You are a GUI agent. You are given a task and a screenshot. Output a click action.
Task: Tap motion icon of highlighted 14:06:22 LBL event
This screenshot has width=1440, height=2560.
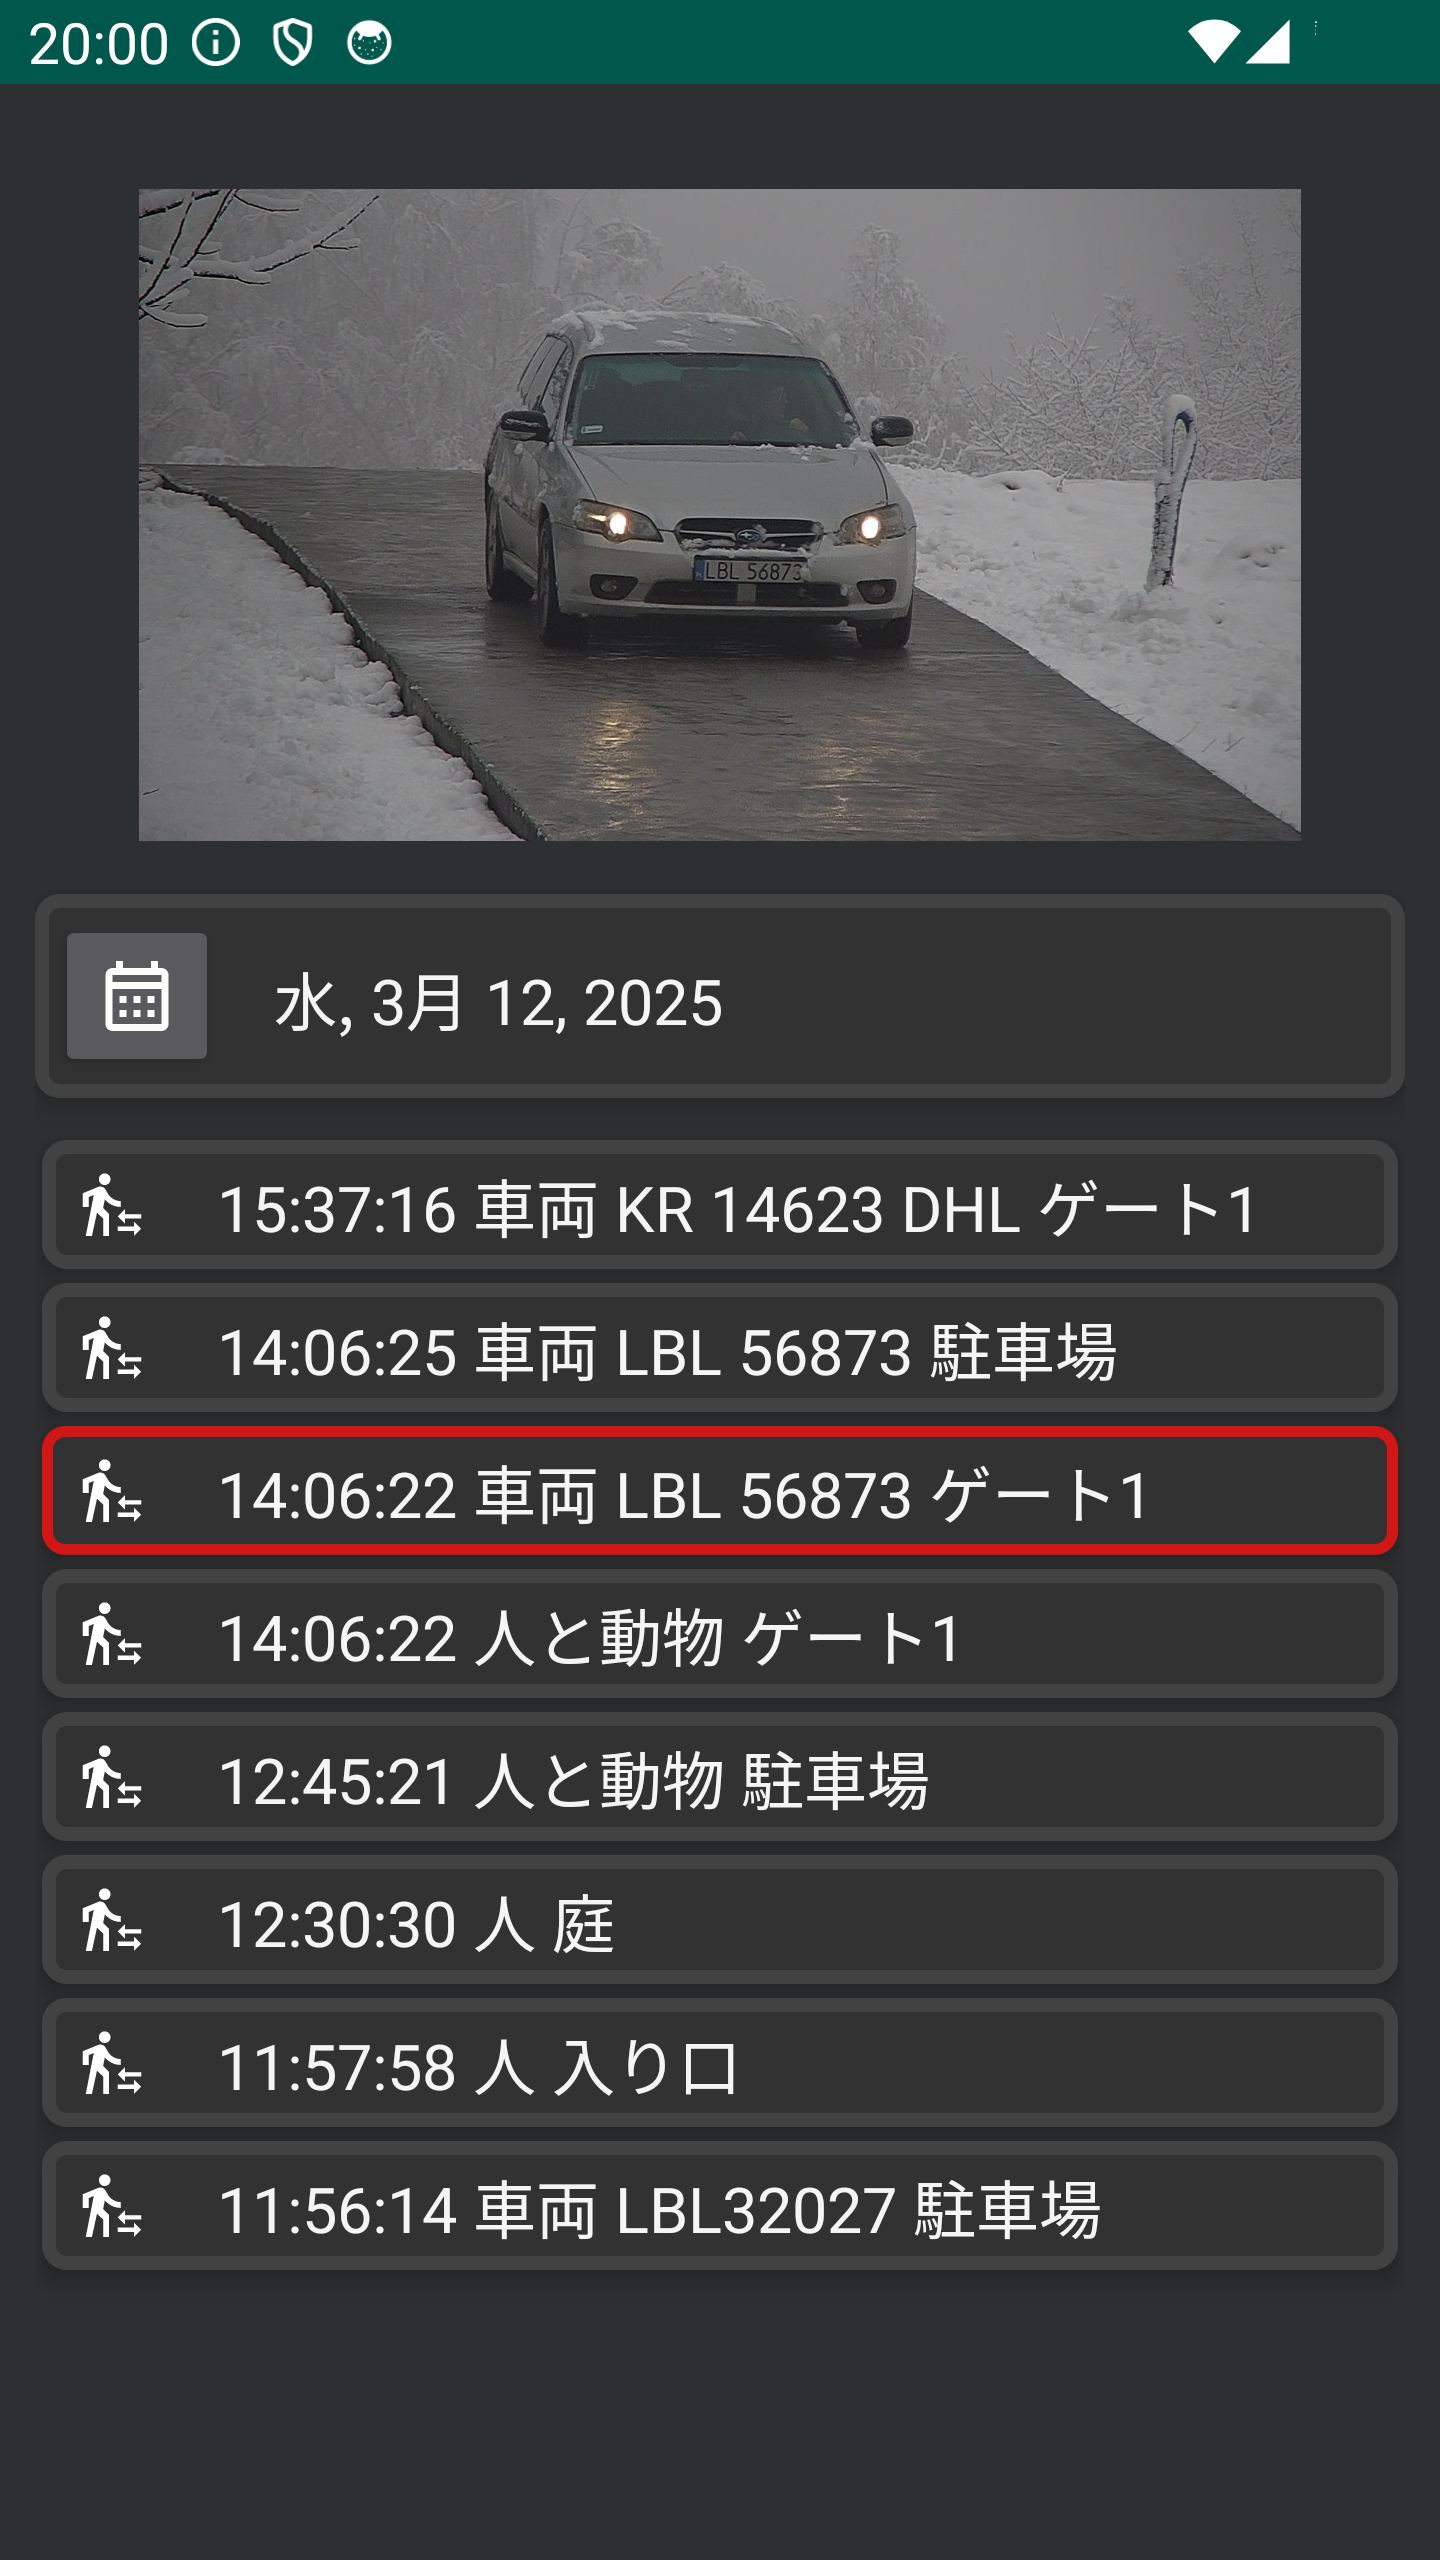click(x=112, y=1491)
